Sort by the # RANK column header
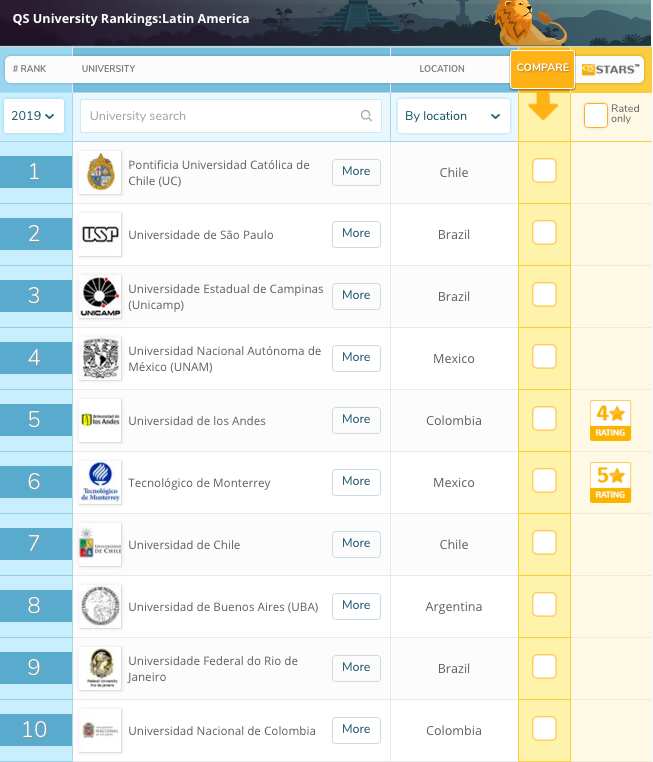Viewport: 653px width, 762px height. point(30,69)
